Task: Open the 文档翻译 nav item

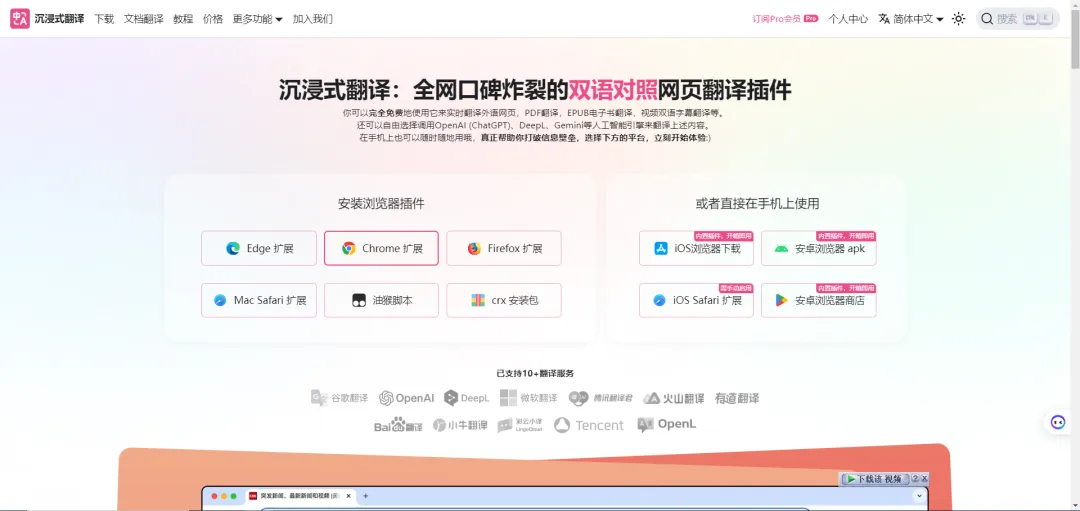Action: [x=143, y=19]
